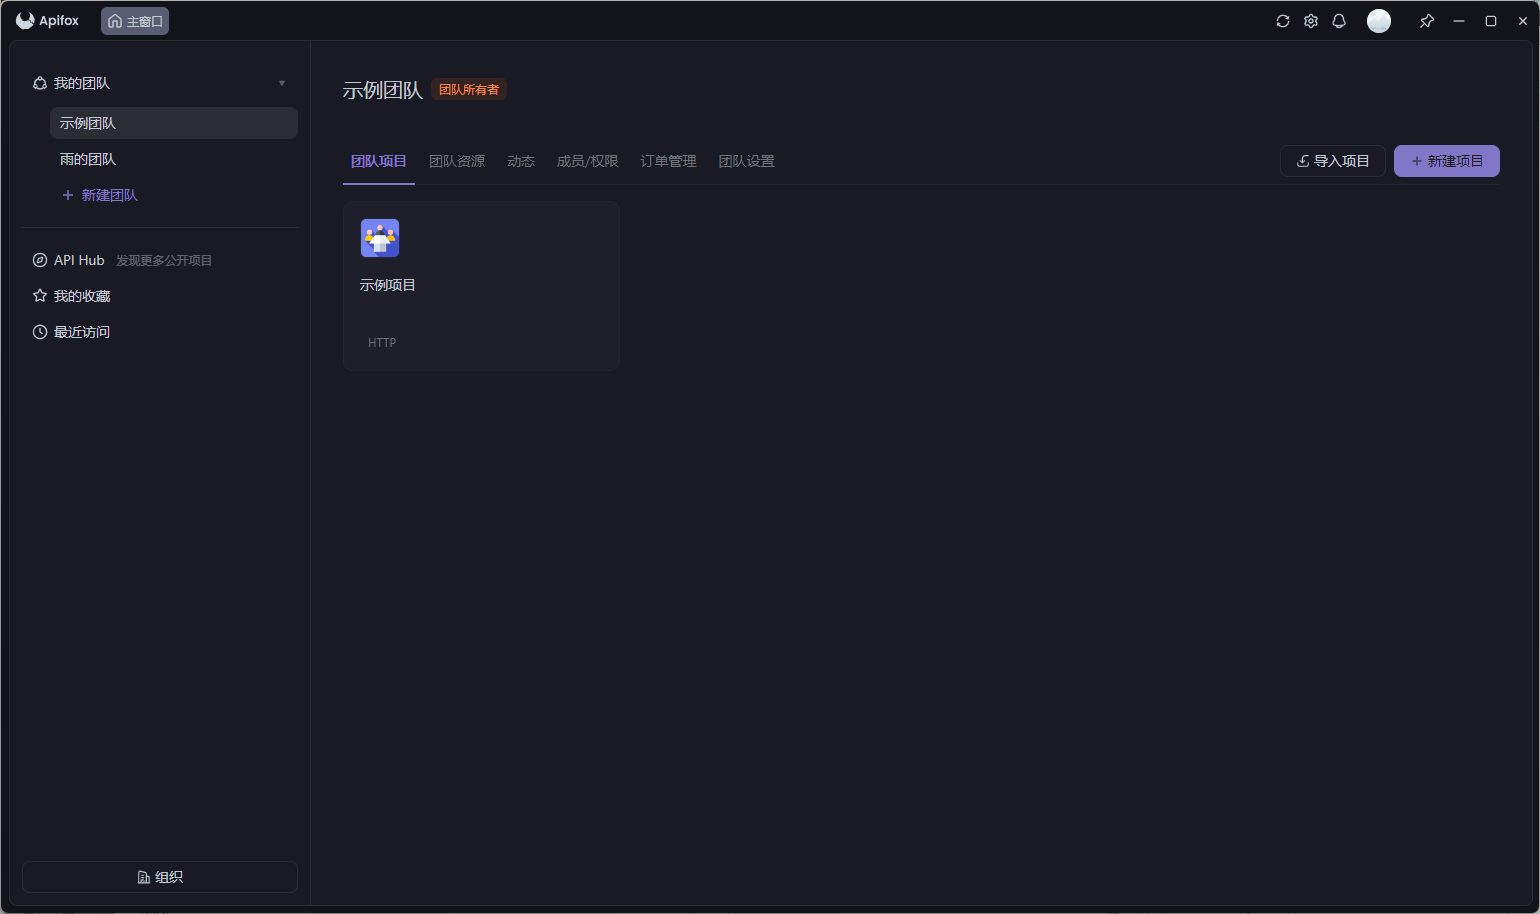Image resolution: width=1540 pixels, height=914 pixels.
Task: Switch to the 团队设置 tab
Action: click(x=746, y=160)
